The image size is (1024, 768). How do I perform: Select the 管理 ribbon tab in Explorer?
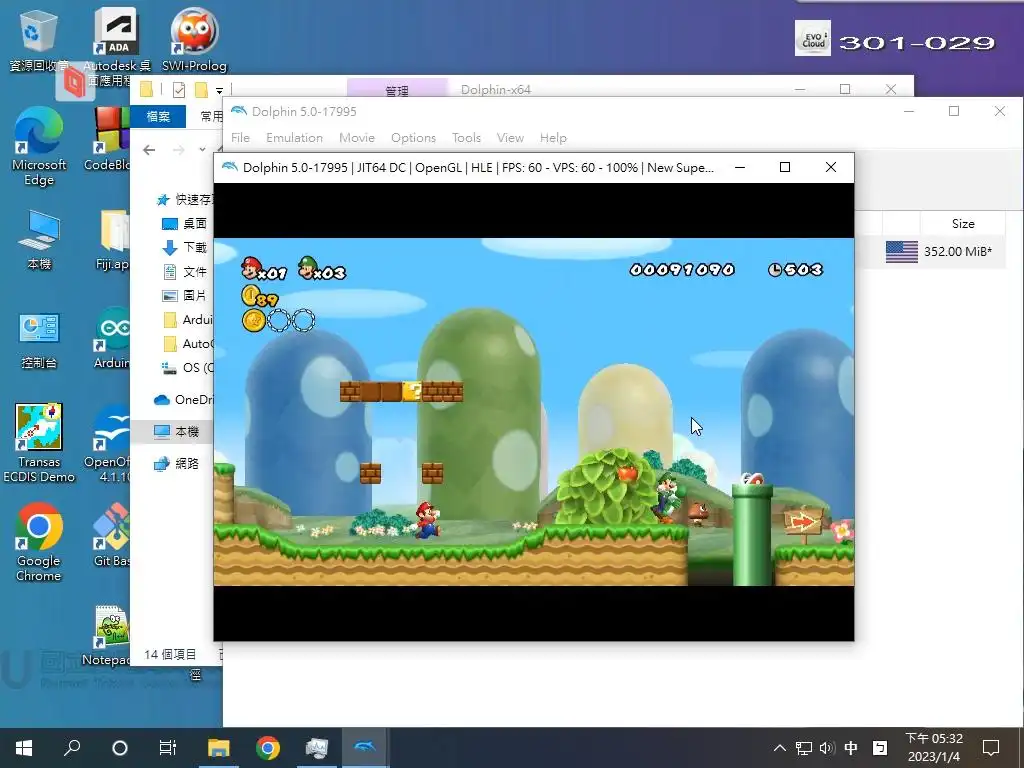click(397, 89)
